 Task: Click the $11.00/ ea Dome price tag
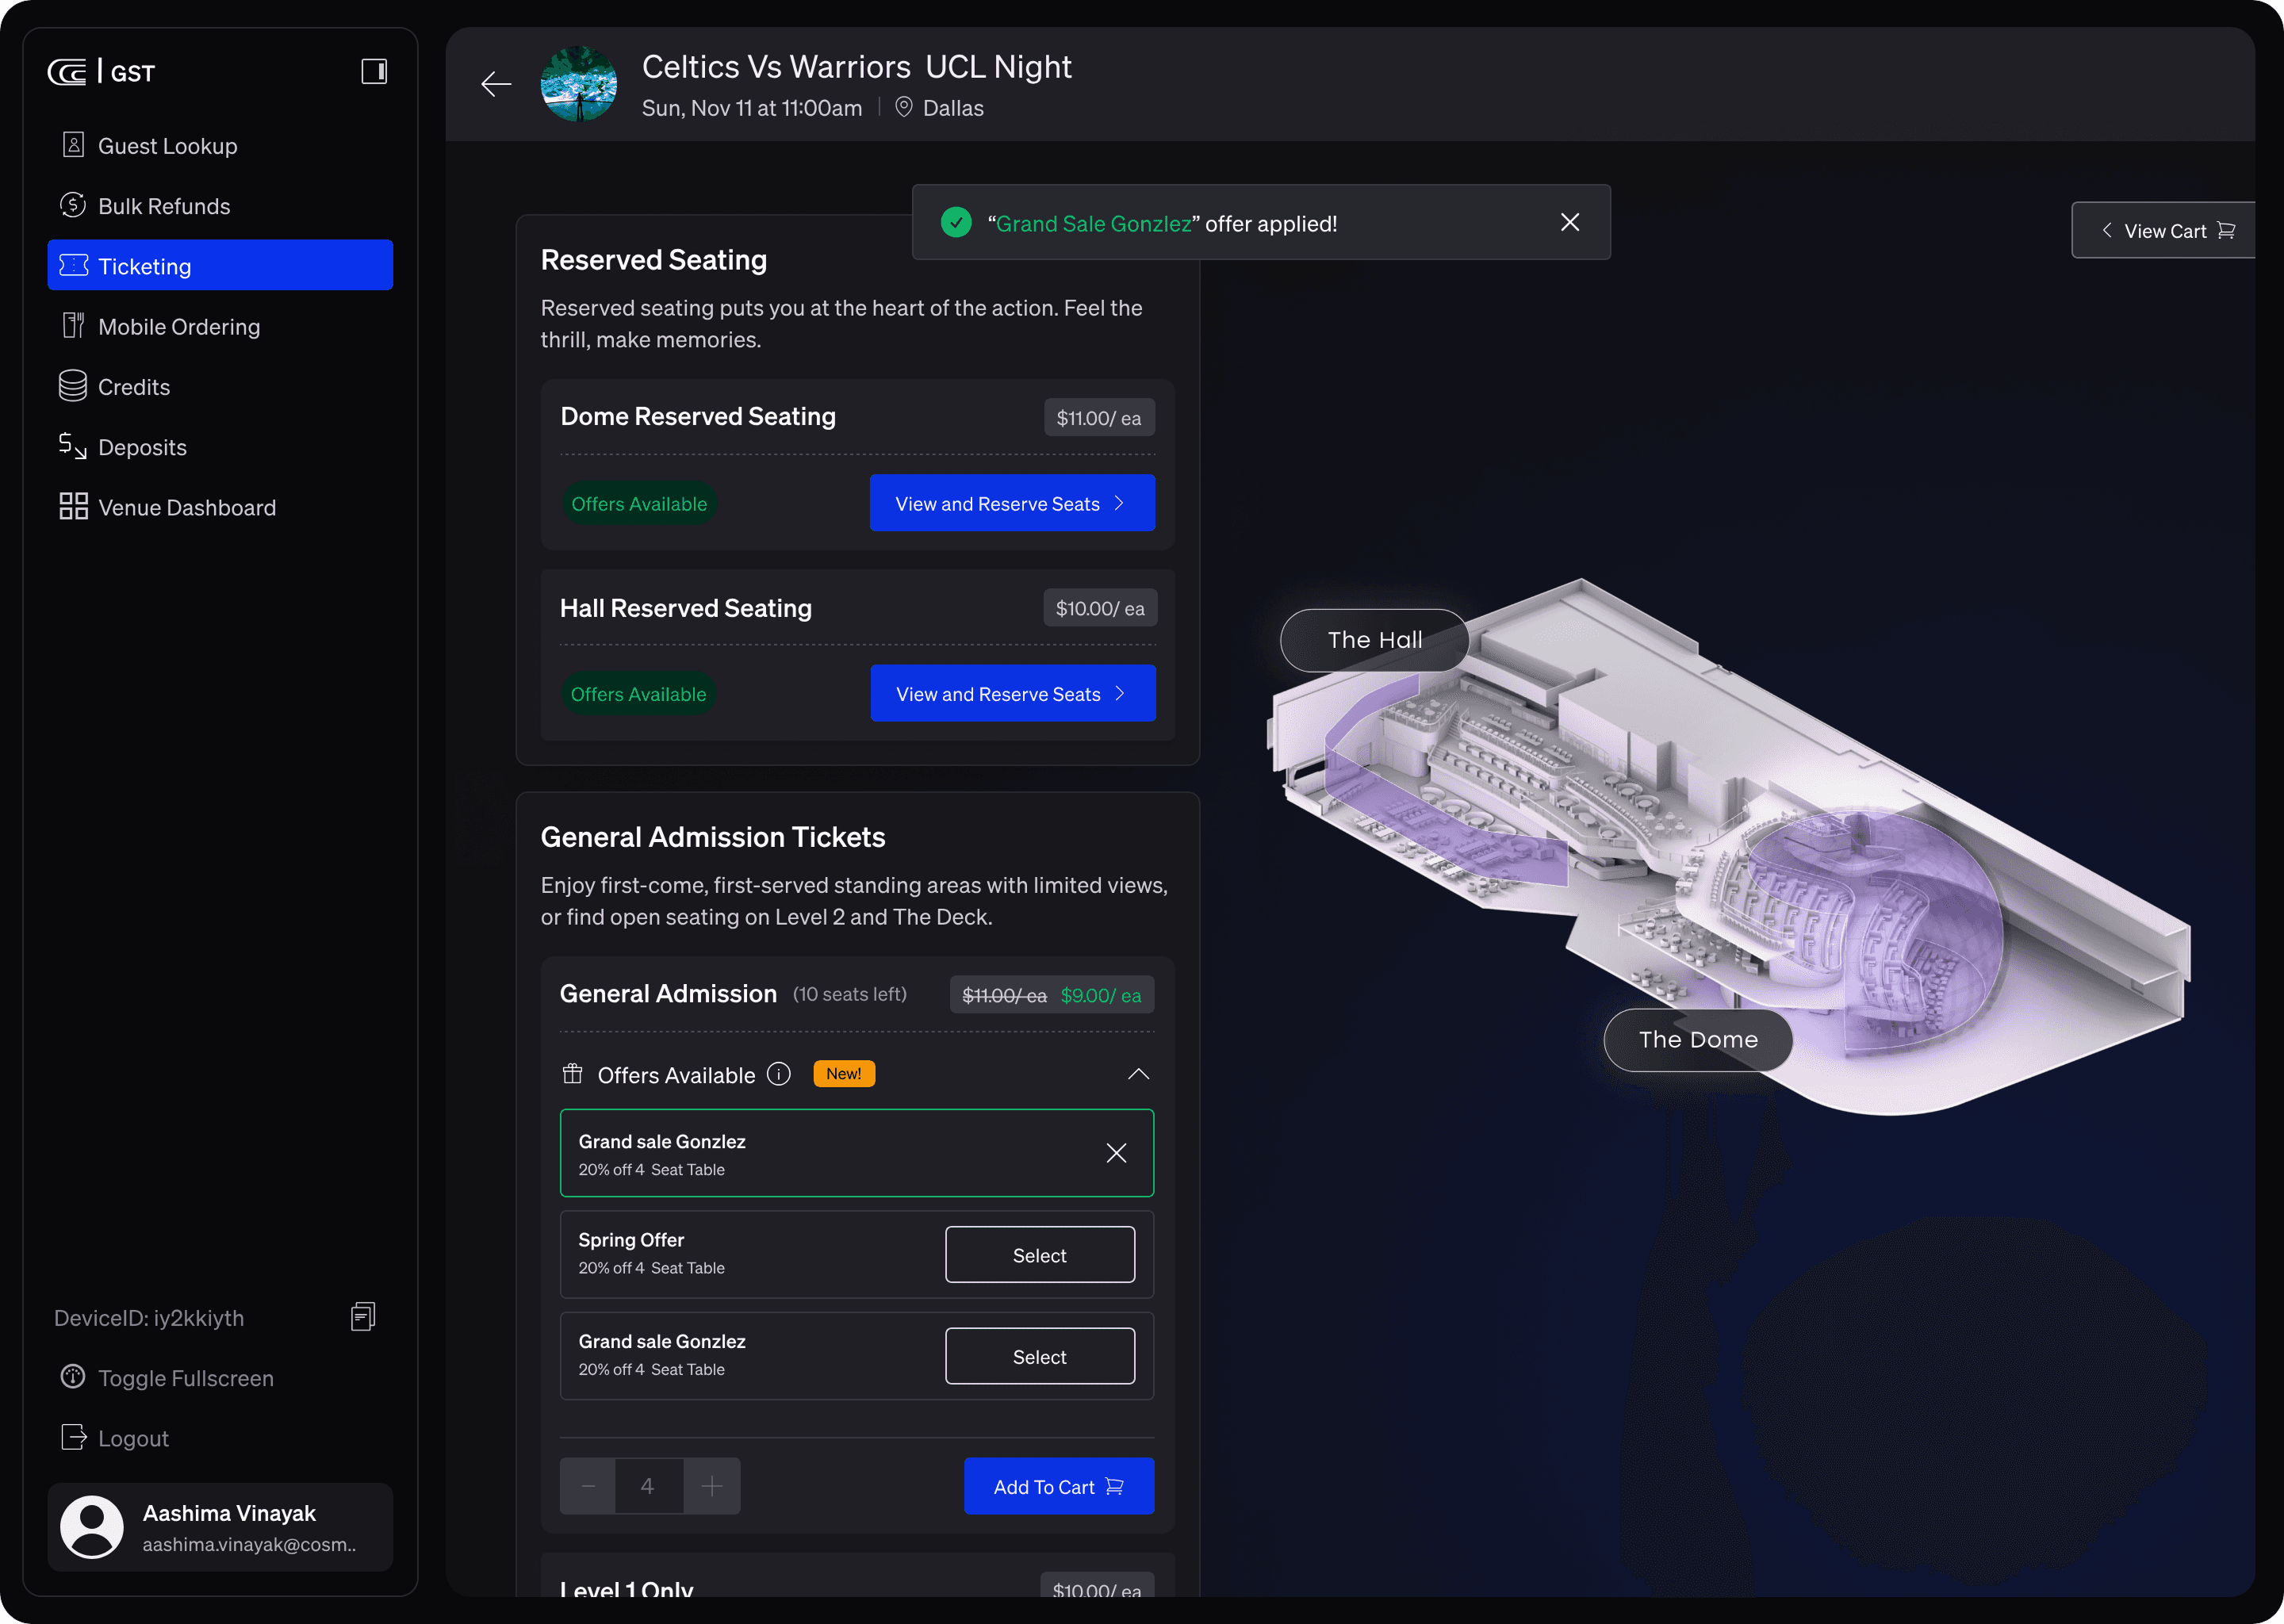pos(1099,418)
